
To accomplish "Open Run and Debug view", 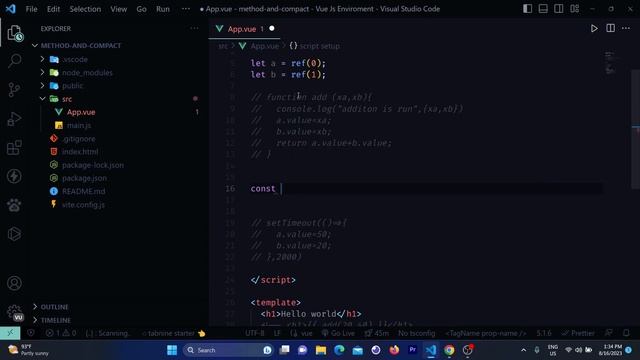I will click(x=15, y=119).
